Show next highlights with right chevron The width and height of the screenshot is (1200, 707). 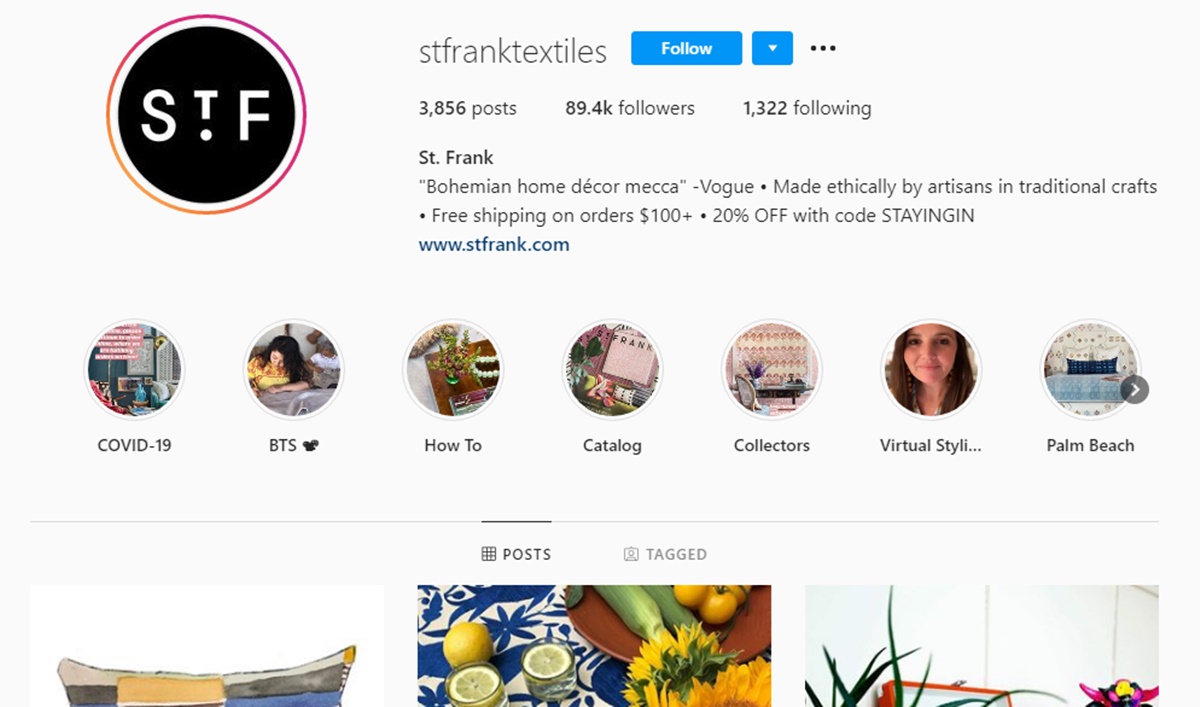(x=1134, y=389)
